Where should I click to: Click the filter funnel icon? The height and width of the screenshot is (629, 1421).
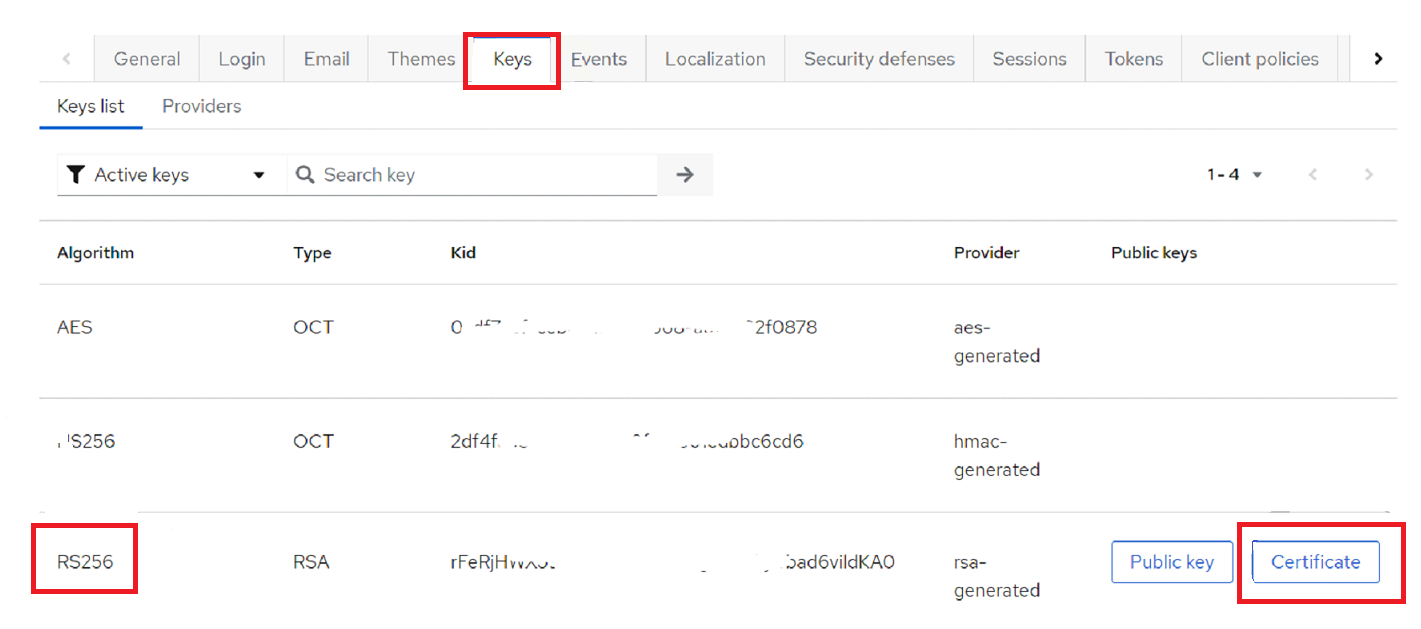[x=75, y=175]
